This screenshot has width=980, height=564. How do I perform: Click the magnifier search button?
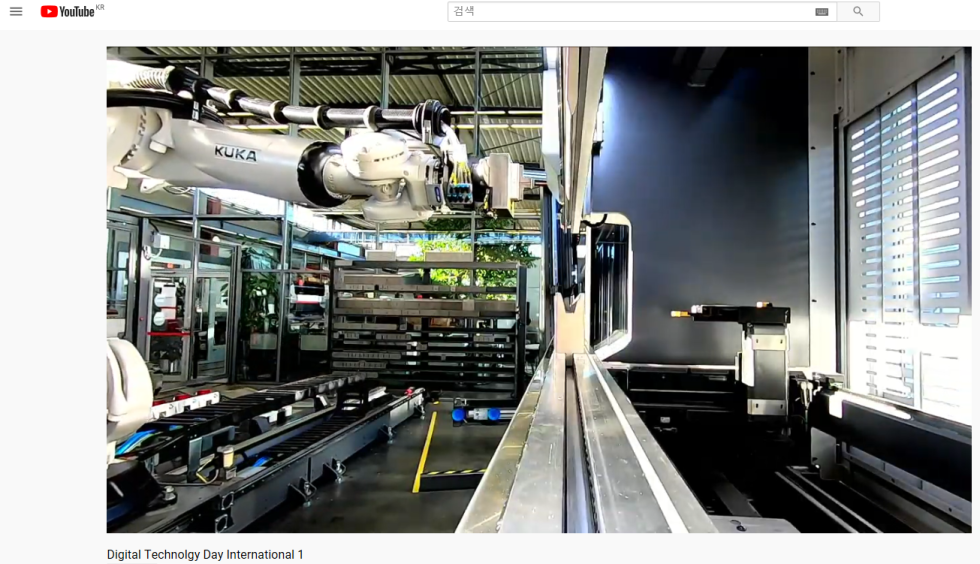858,11
